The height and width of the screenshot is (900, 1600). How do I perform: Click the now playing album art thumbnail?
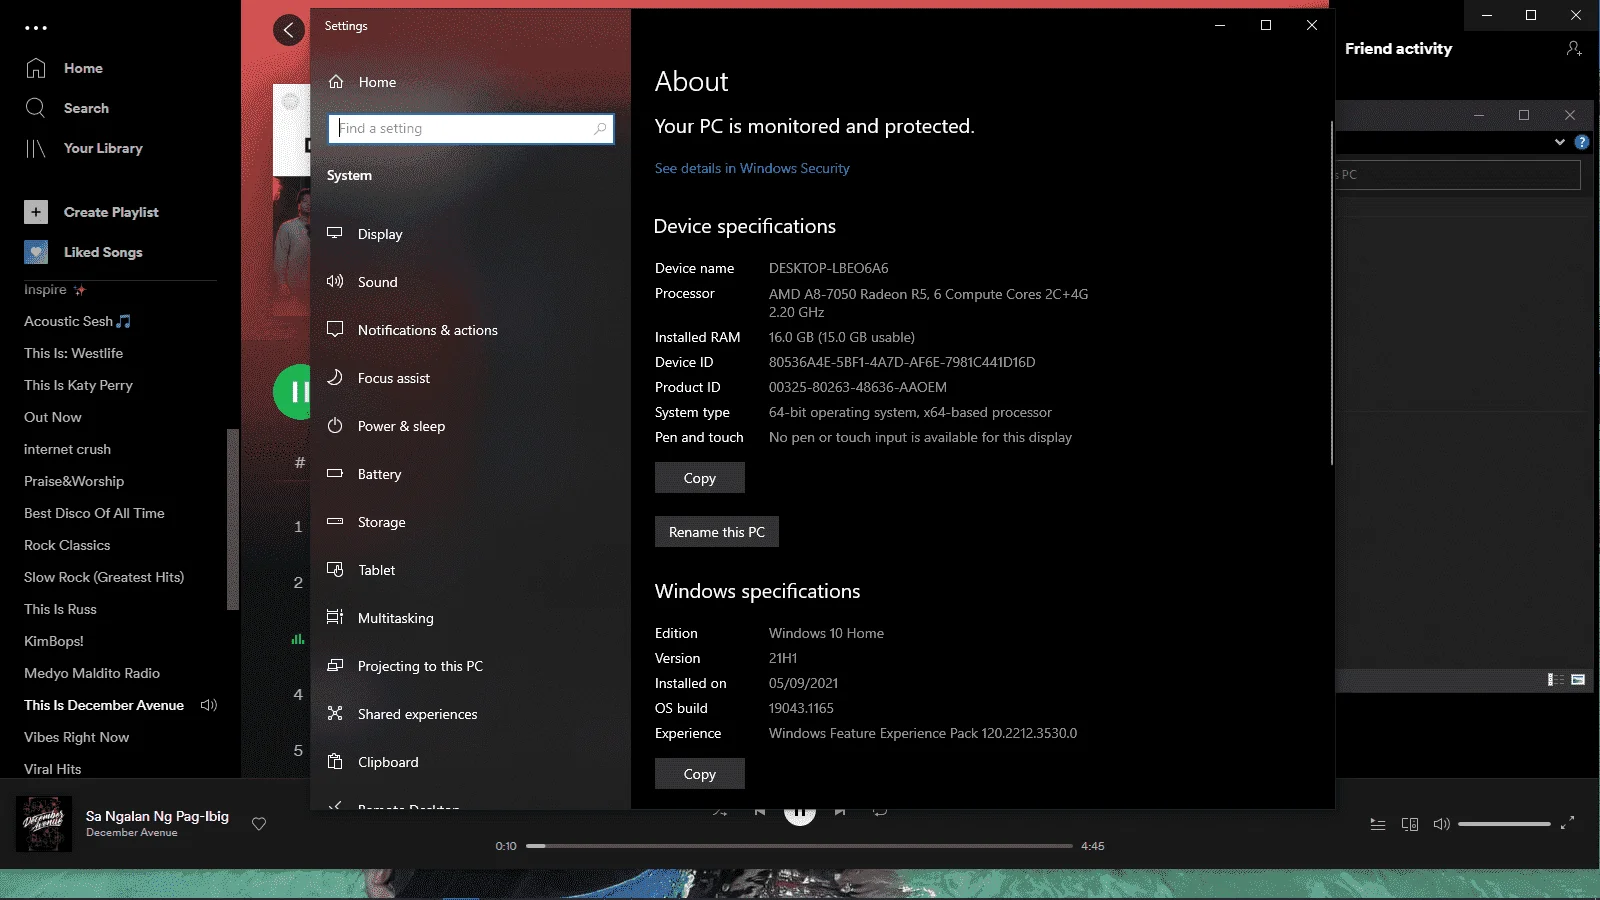pyautogui.click(x=44, y=824)
